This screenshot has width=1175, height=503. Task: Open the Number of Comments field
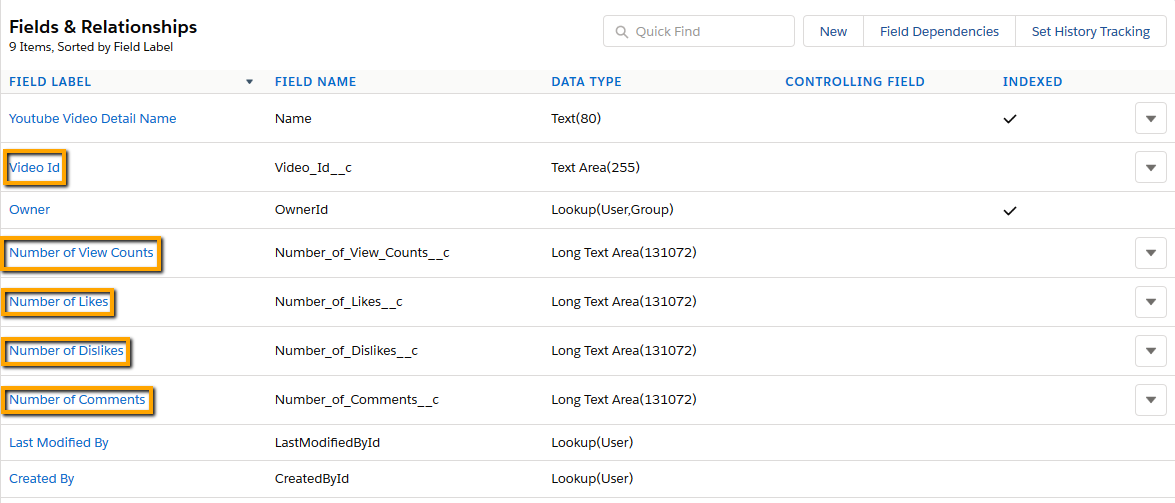coord(77,400)
